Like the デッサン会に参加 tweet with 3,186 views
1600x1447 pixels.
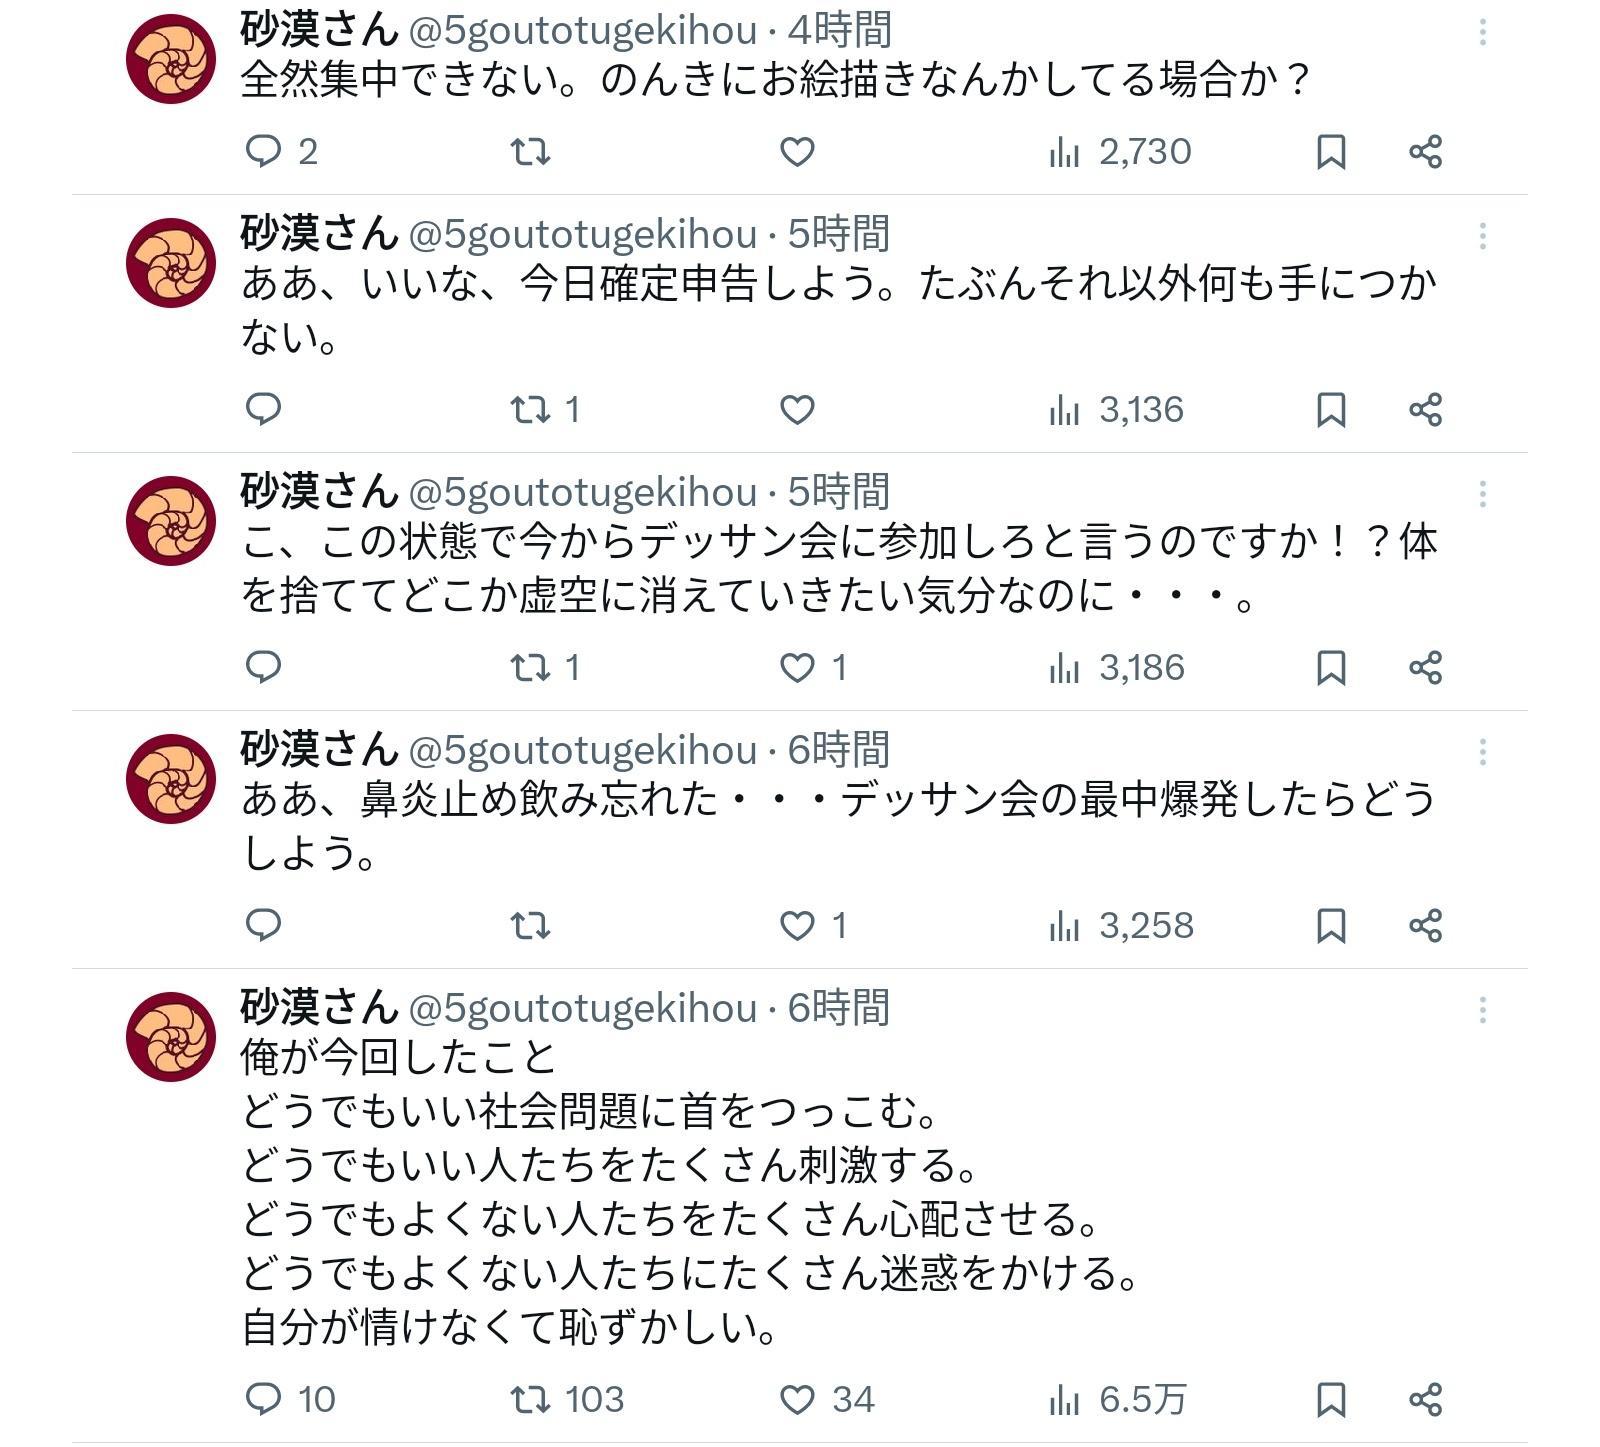click(x=797, y=668)
